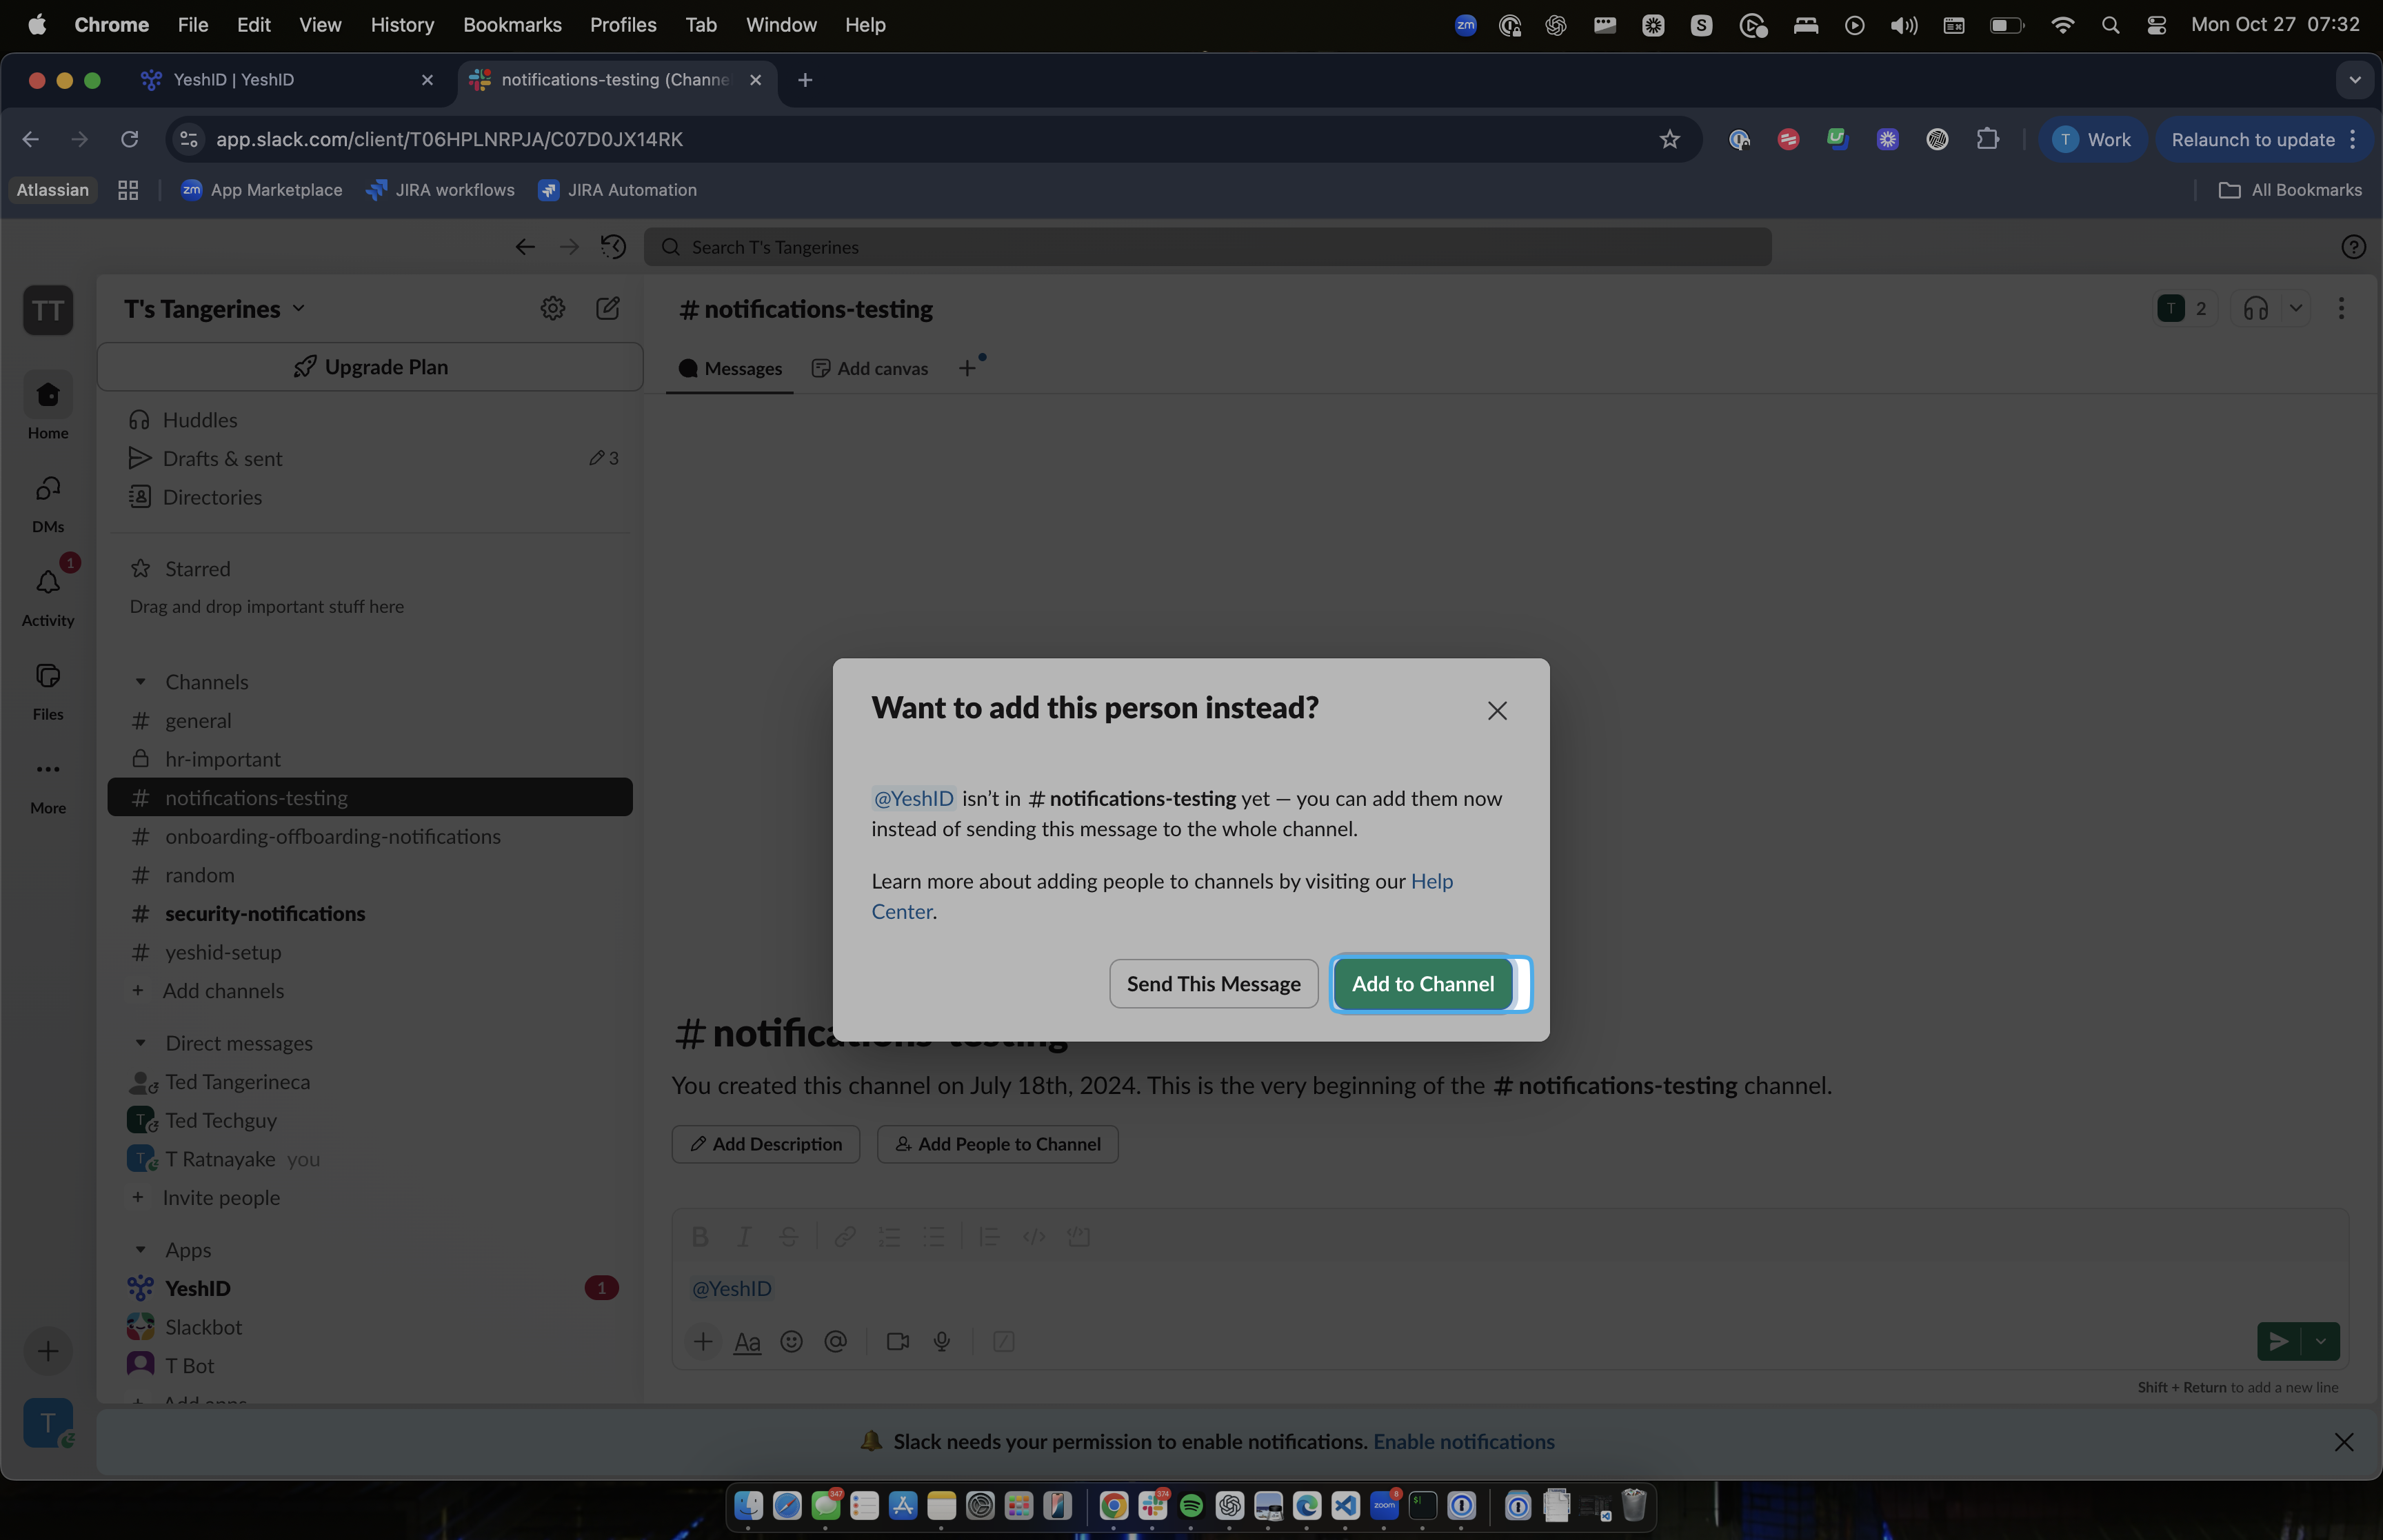Collapse the Direct messages section
2383x1540 pixels.
pos(141,1043)
